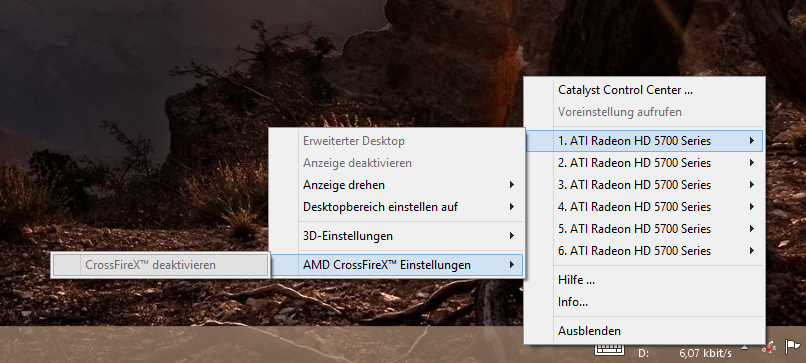806x363 pixels.
Task: Click the Info... menu entry
Action: click(645, 302)
